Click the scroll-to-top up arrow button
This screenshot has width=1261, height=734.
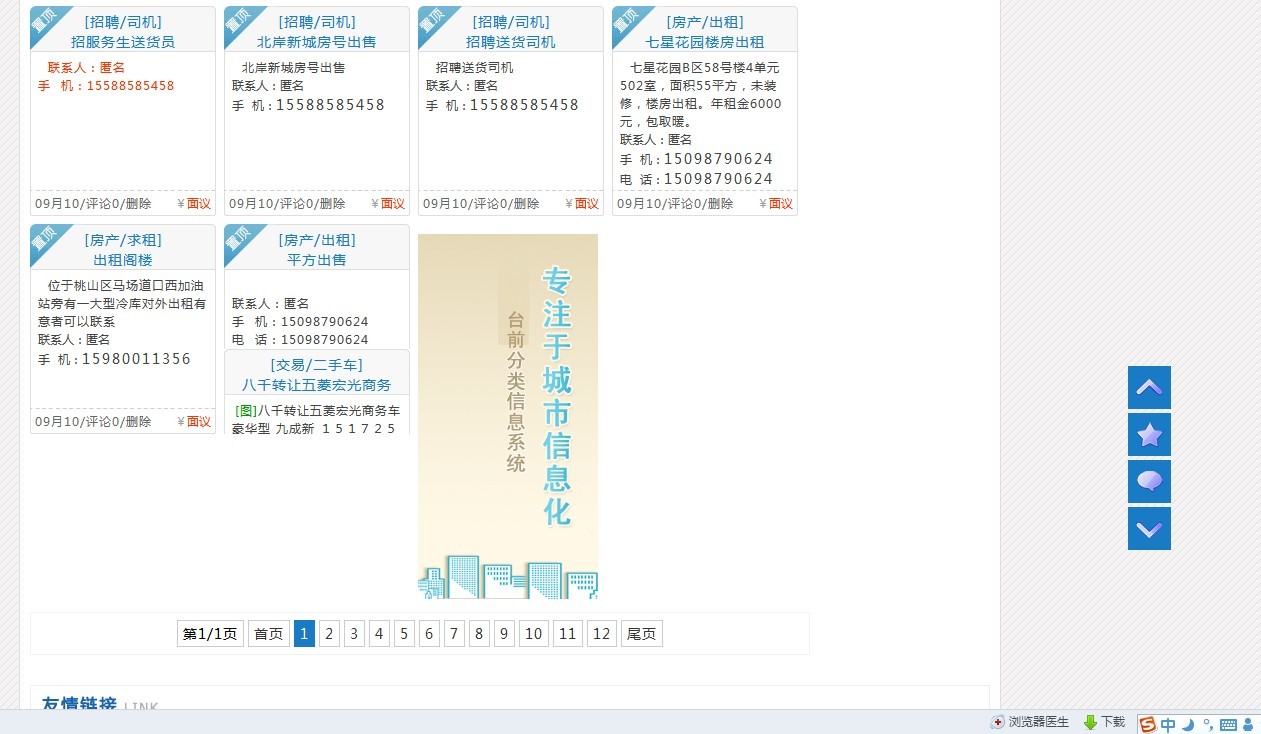click(1149, 387)
